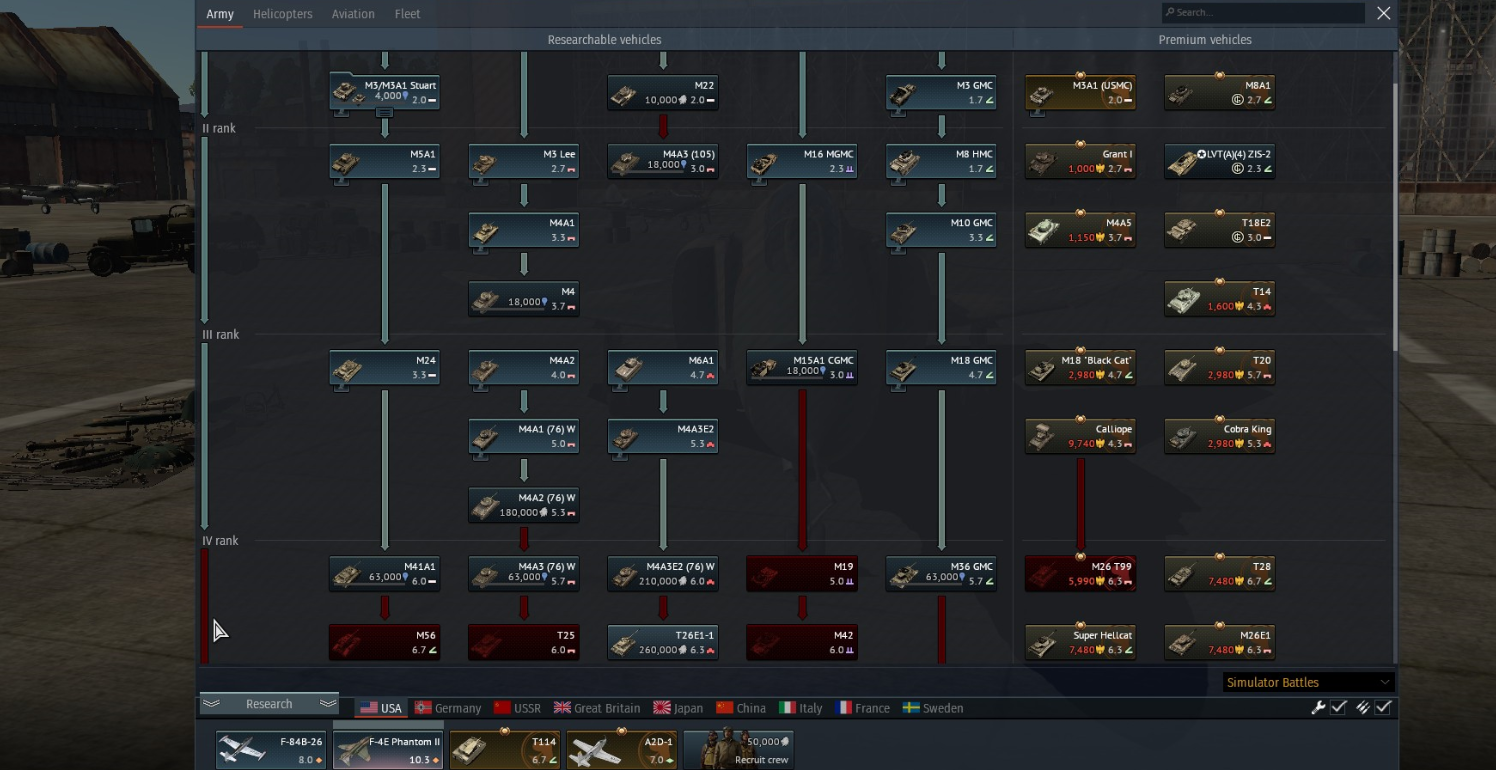Select the premium T28 card
Viewport: 1496px width, 770px height.
(1220, 574)
